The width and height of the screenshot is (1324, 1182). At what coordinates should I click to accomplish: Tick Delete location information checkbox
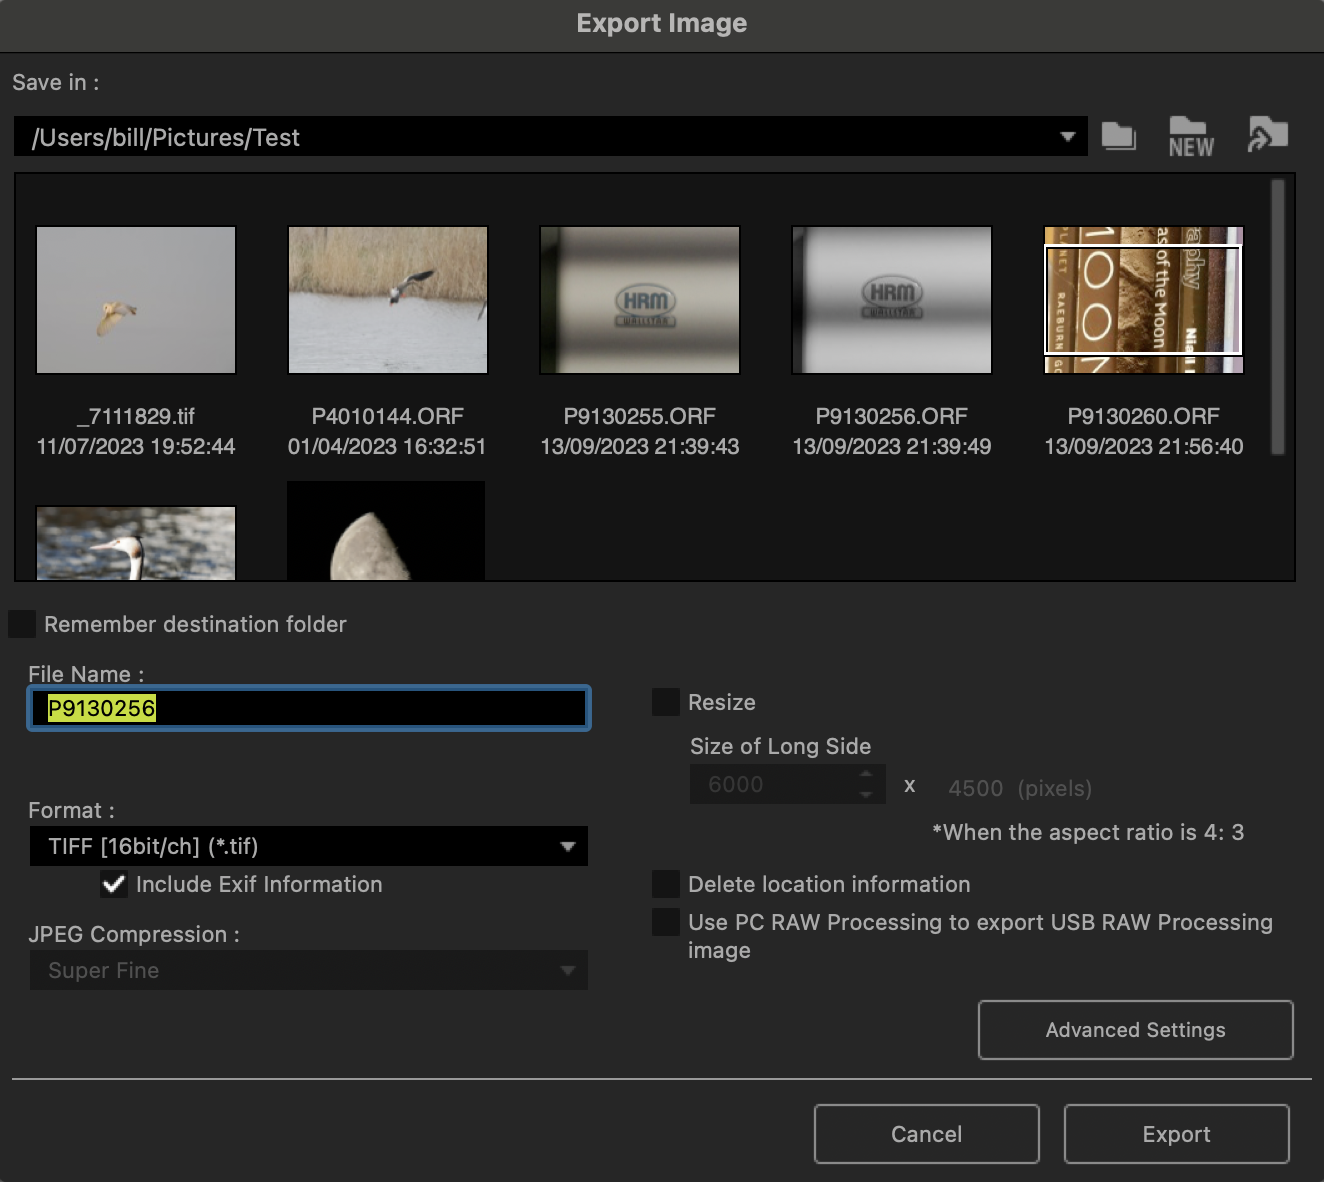pyautogui.click(x=666, y=884)
